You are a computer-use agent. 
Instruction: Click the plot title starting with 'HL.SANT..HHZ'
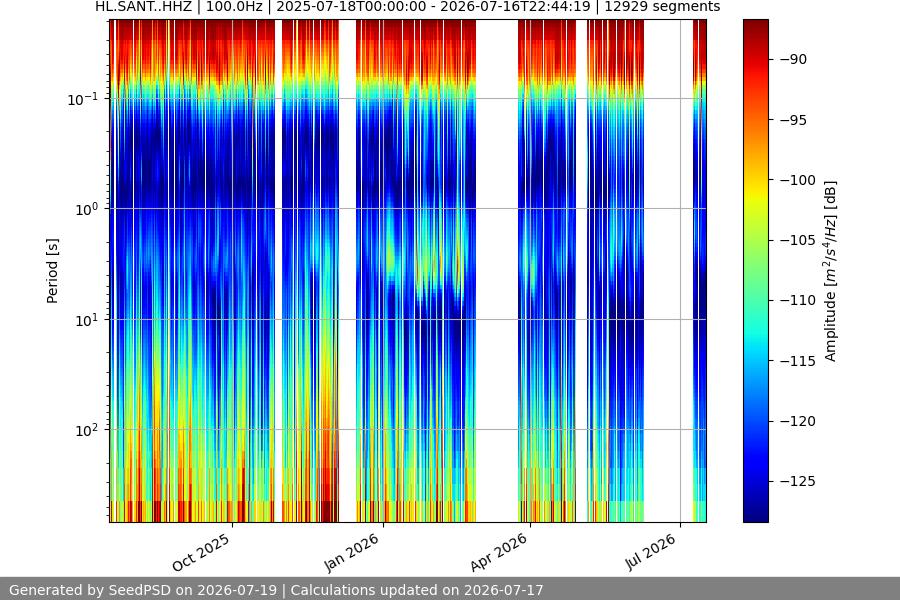pos(408,7)
